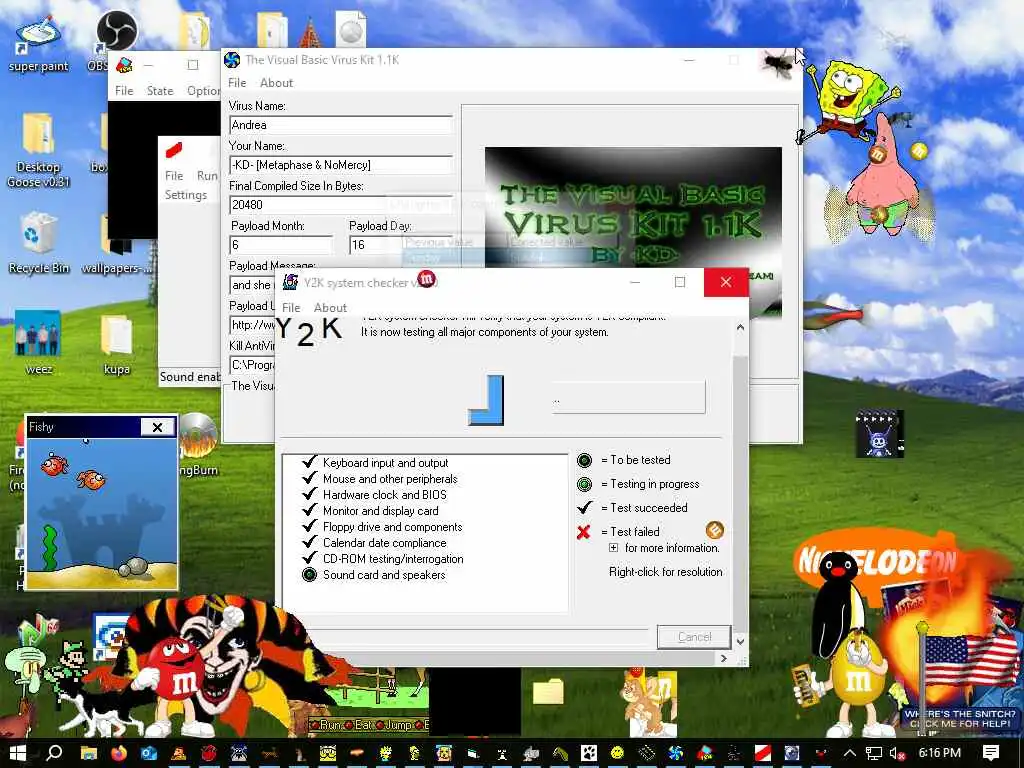Click the Visual Basic Virus Kit title icon
Viewport: 1024px width, 768px height.
[232, 60]
